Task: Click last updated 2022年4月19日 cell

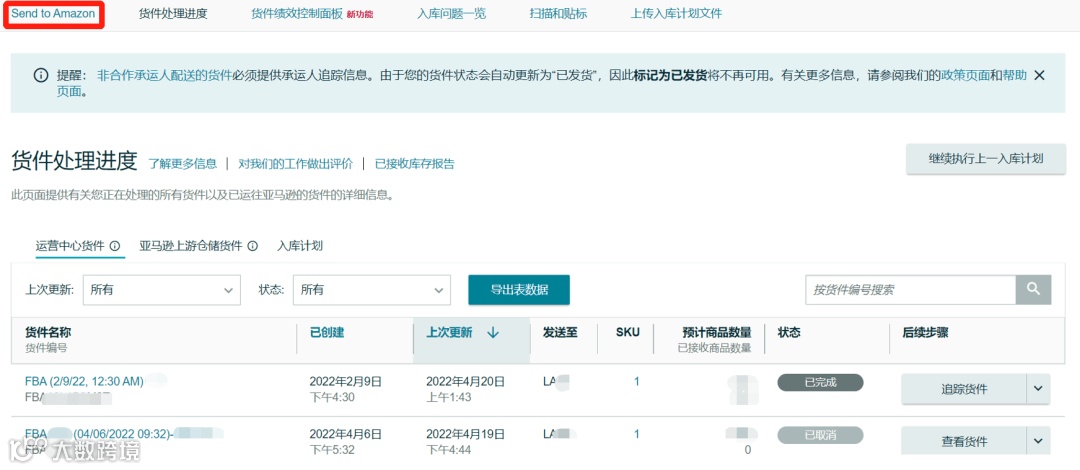Action: tap(465, 433)
